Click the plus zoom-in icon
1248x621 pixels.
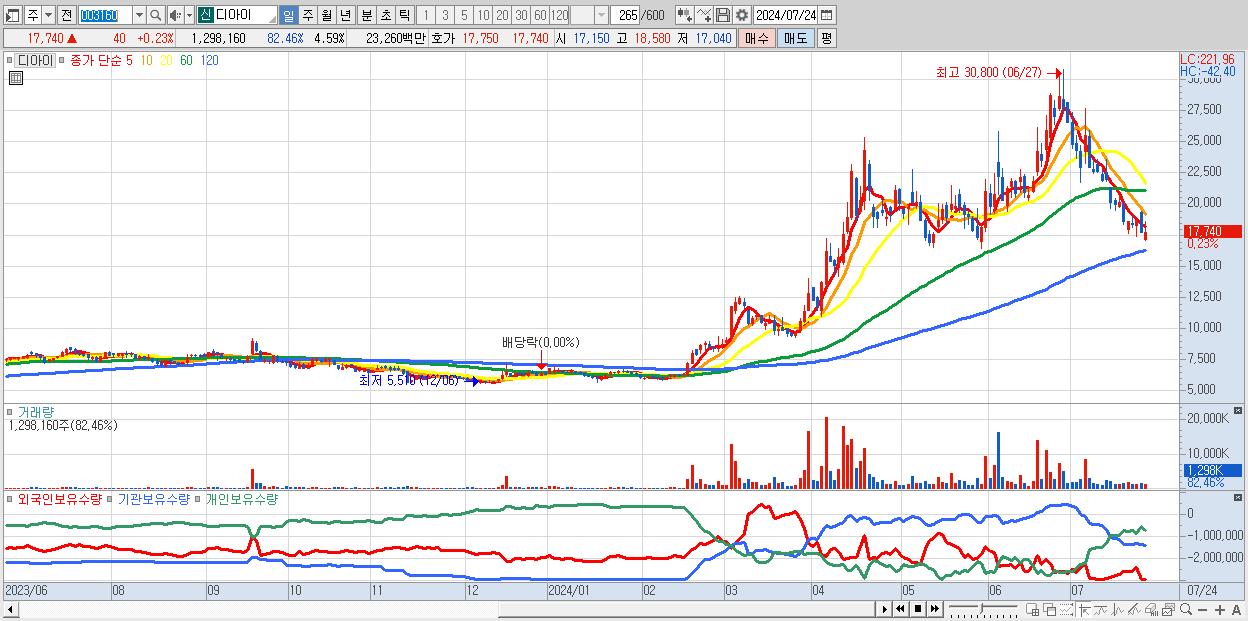1220,609
